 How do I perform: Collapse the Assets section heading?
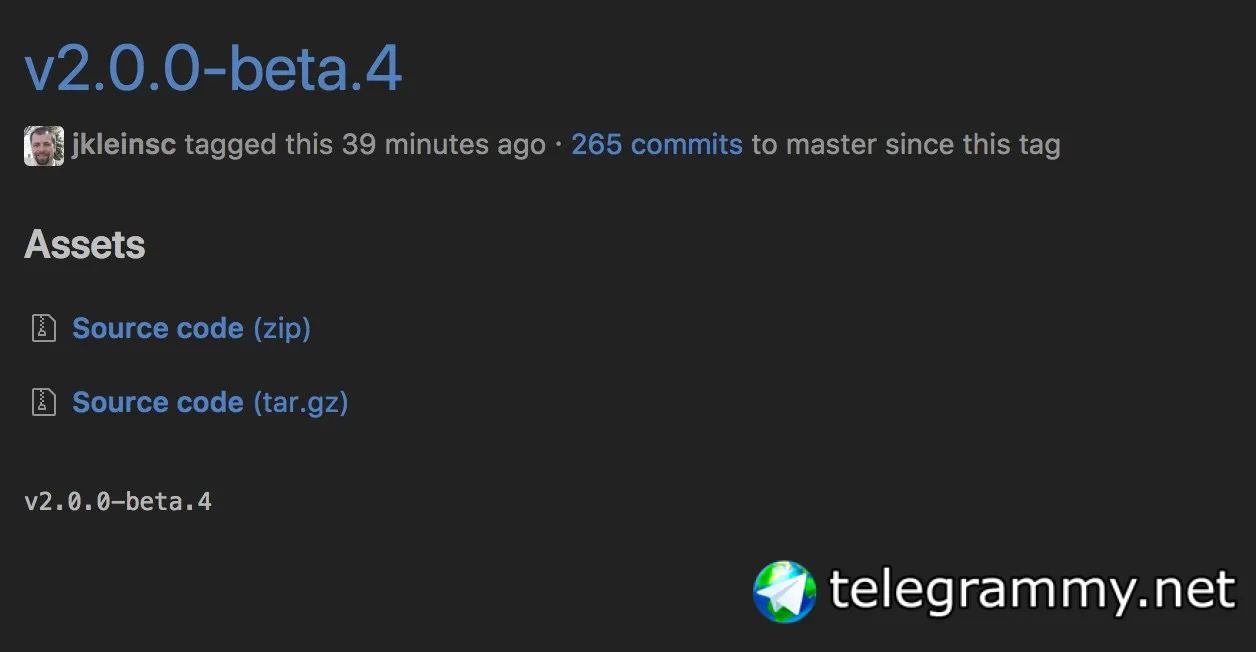pos(85,245)
